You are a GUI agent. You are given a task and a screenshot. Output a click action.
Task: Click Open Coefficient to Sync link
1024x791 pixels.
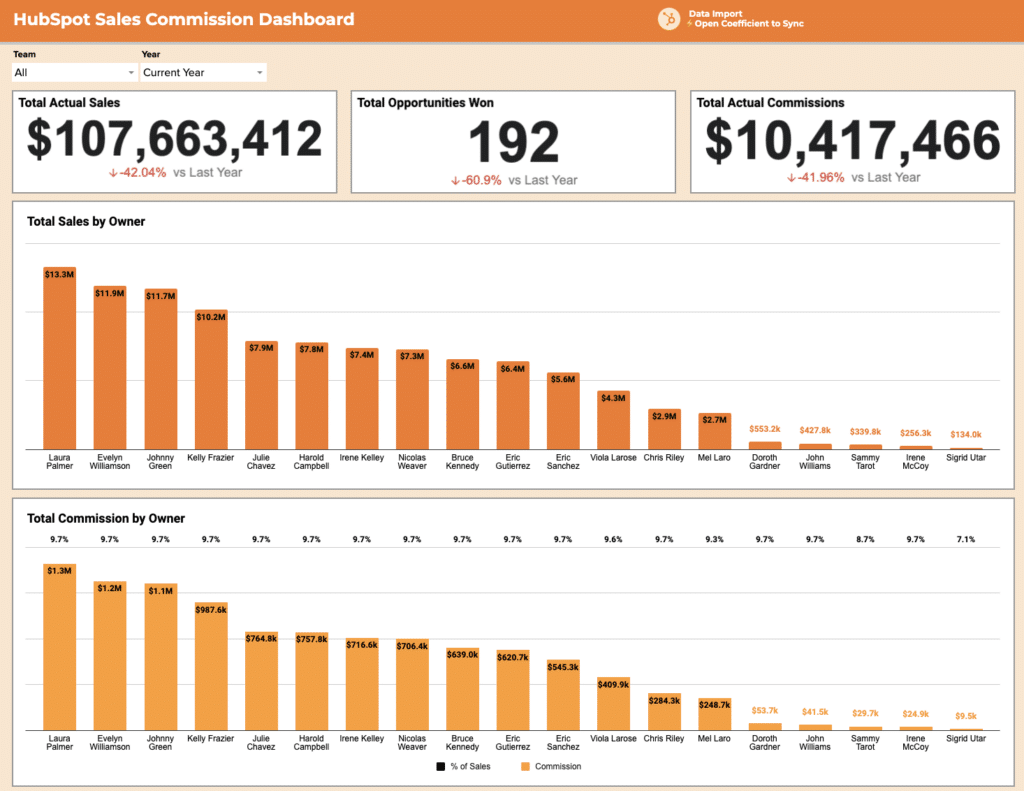pyautogui.click(x=748, y=24)
